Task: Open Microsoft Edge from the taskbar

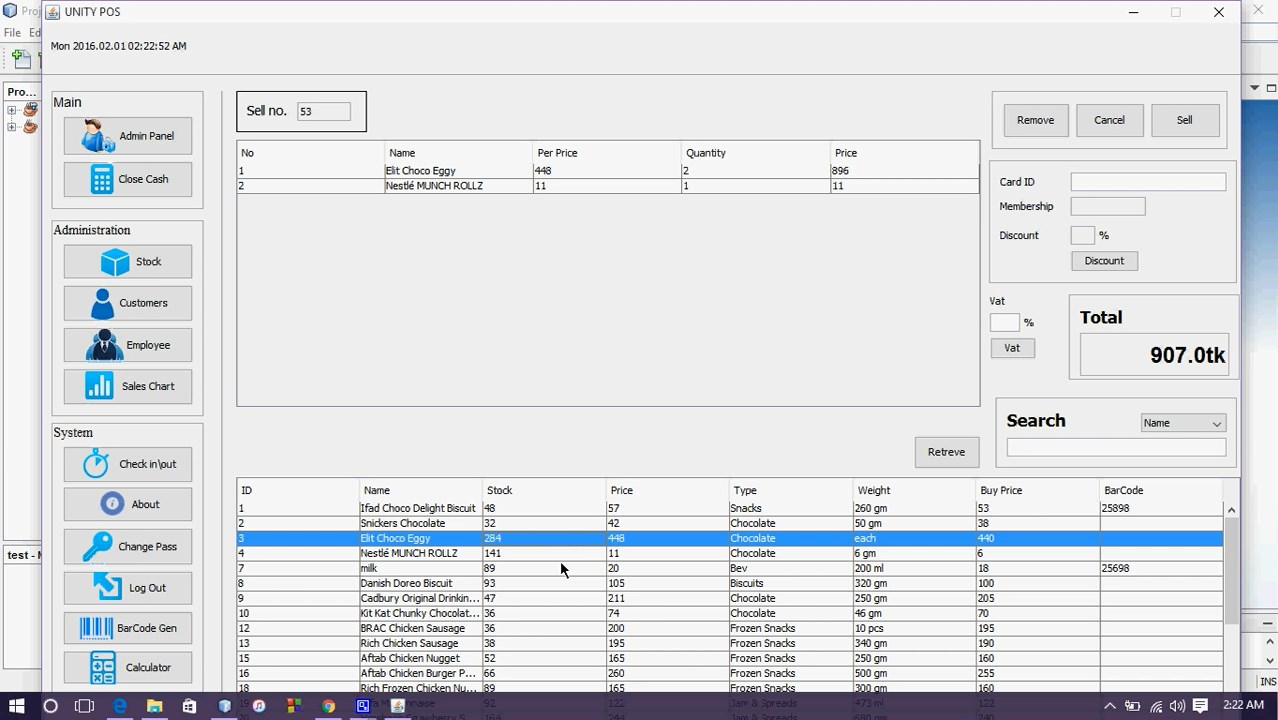Action: [x=120, y=705]
